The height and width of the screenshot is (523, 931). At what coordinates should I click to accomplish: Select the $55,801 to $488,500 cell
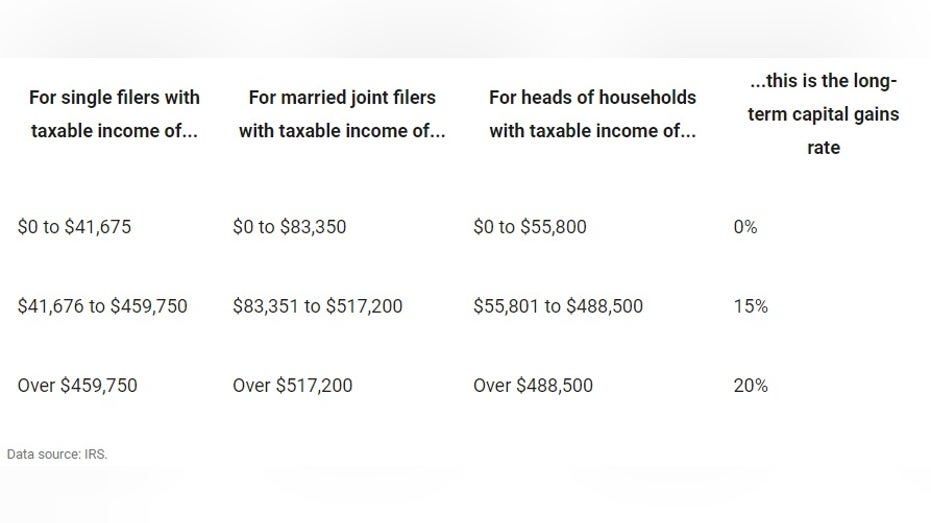(558, 306)
